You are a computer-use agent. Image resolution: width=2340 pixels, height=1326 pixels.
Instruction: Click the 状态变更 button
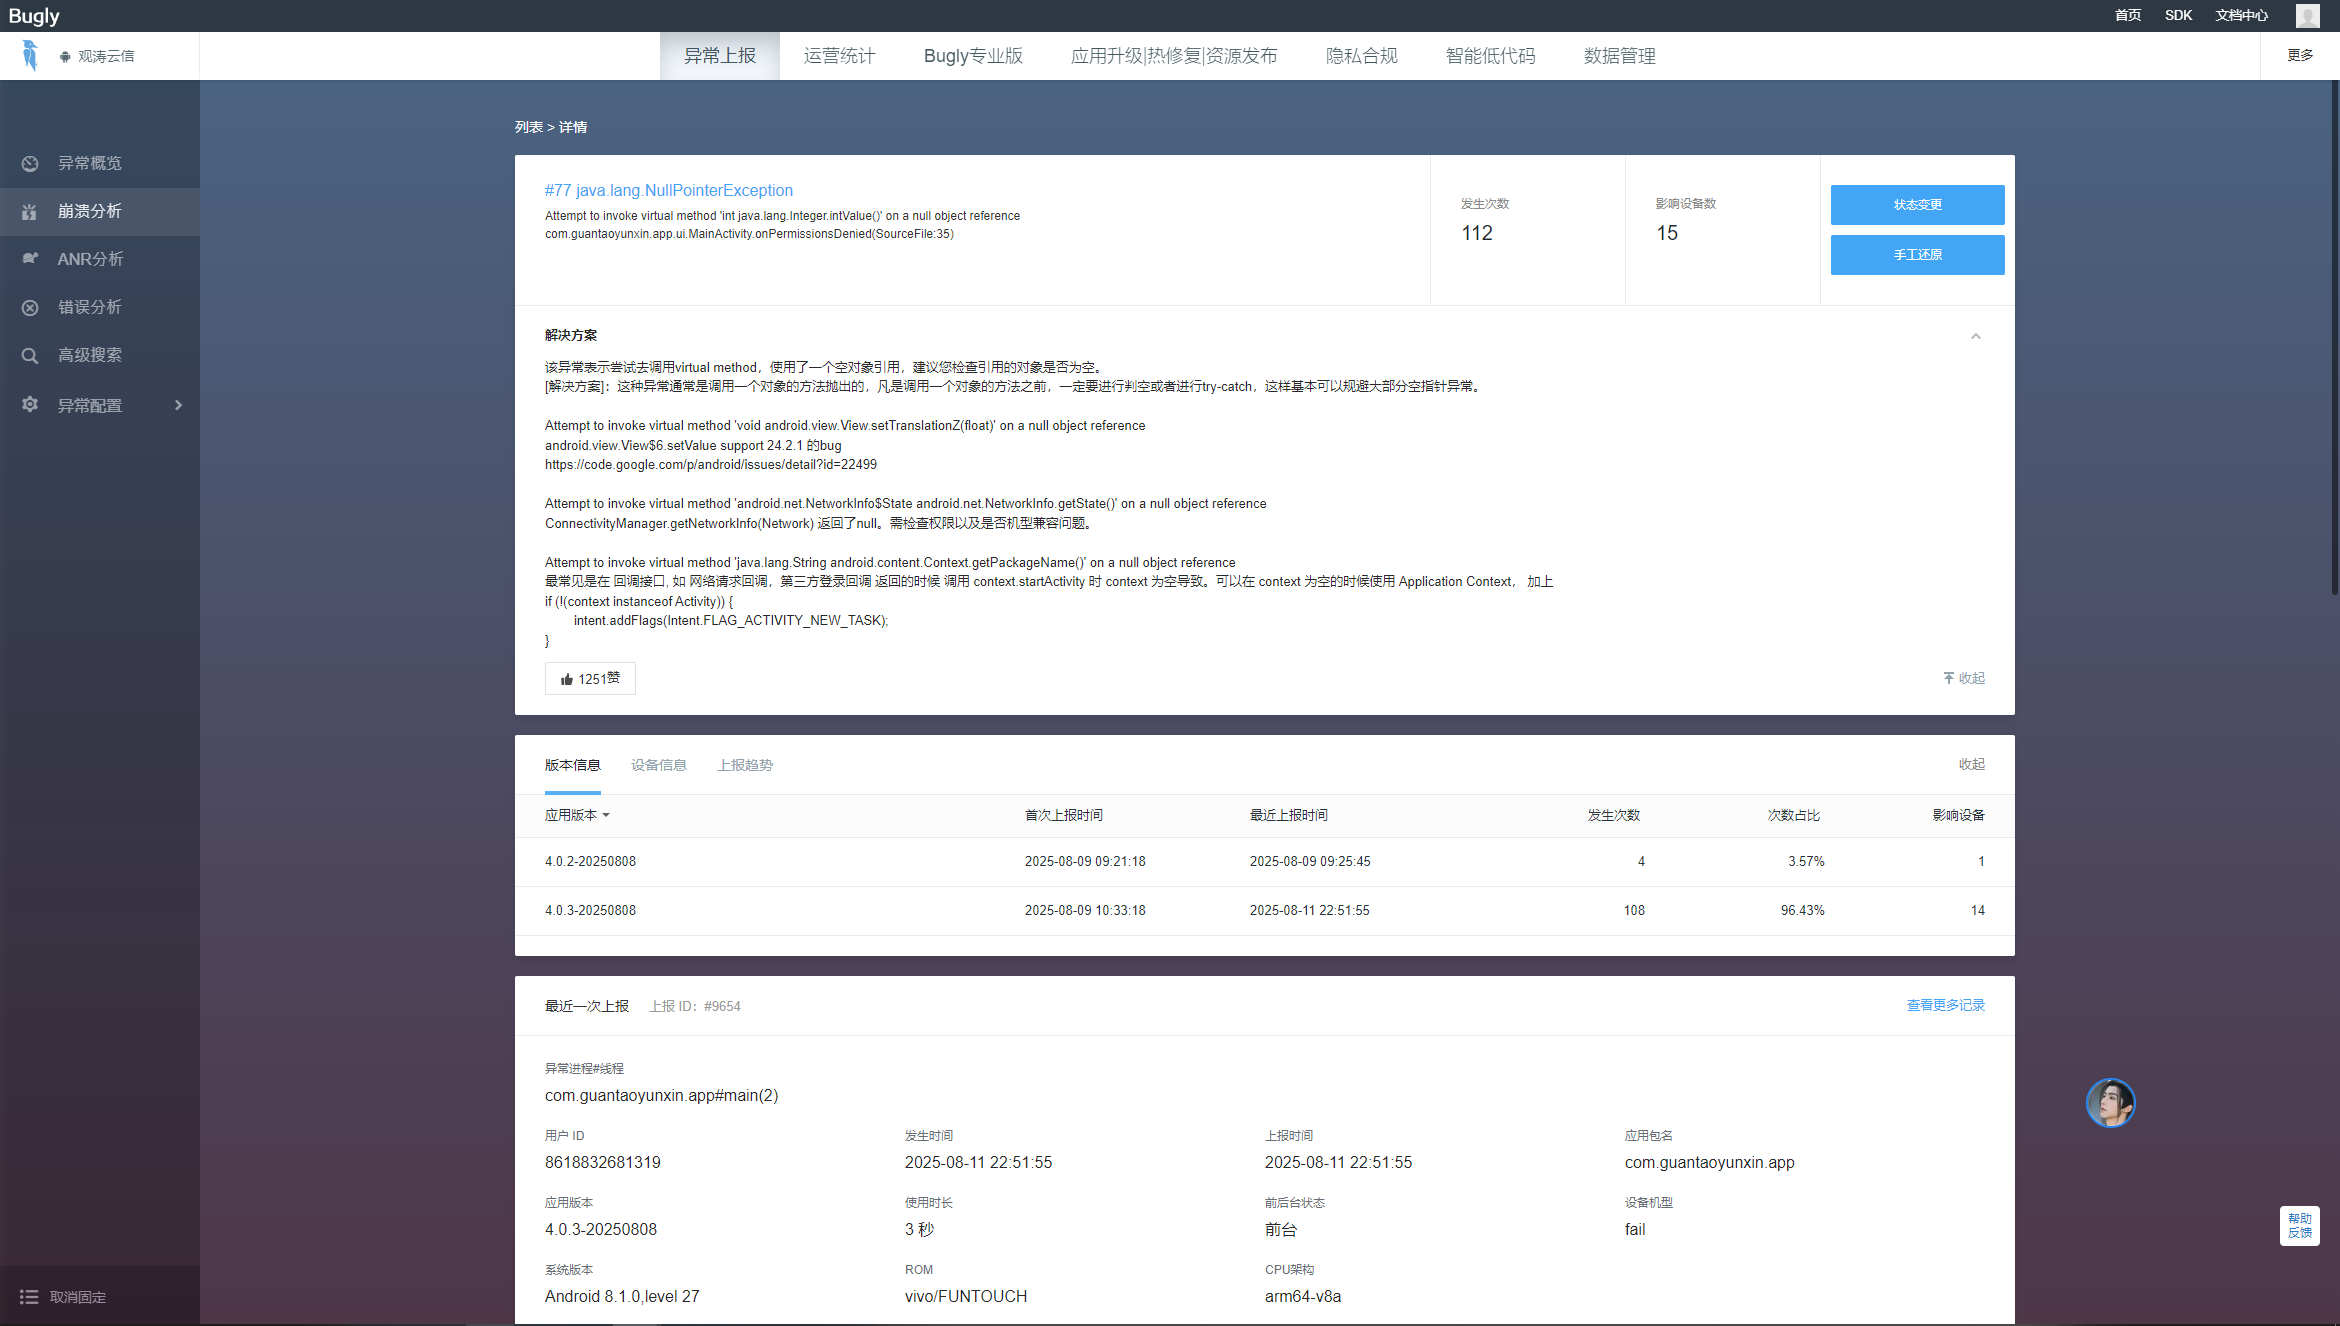point(1917,205)
